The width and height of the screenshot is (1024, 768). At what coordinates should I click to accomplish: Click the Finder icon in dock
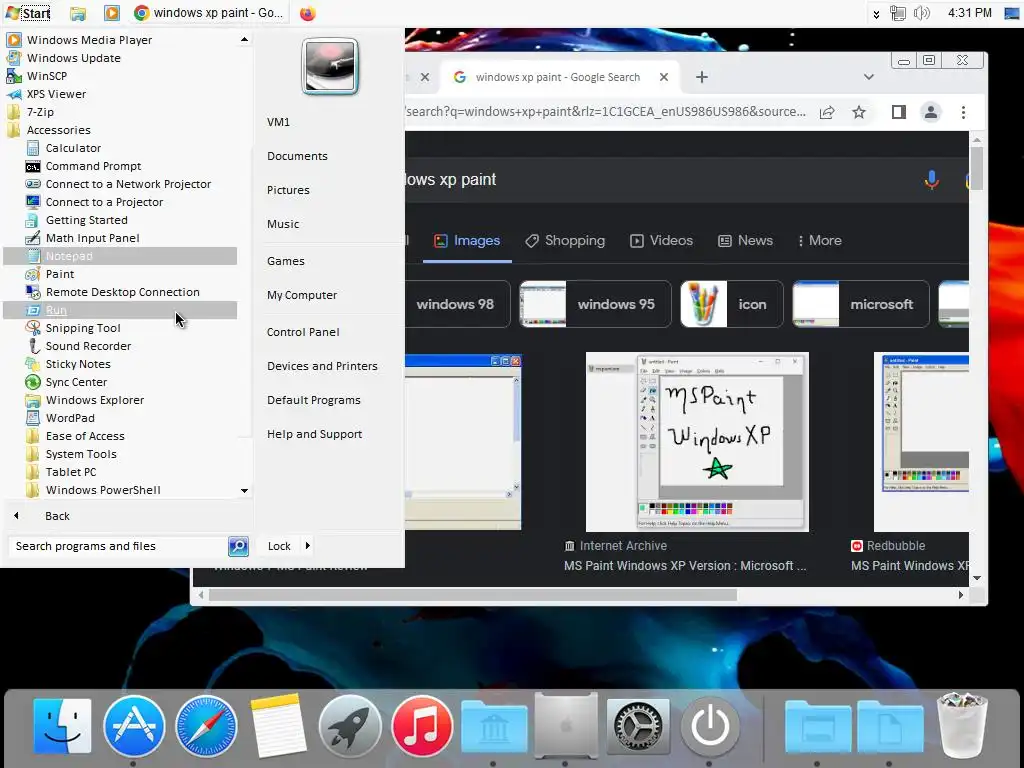[62, 726]
